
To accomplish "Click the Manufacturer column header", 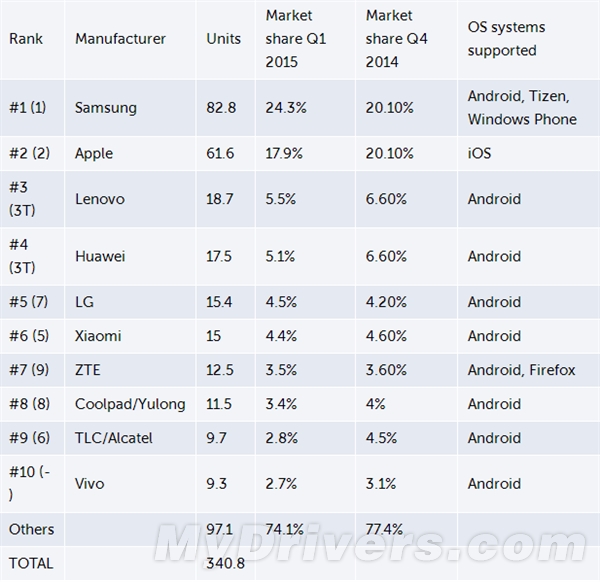I will (120, 39).
